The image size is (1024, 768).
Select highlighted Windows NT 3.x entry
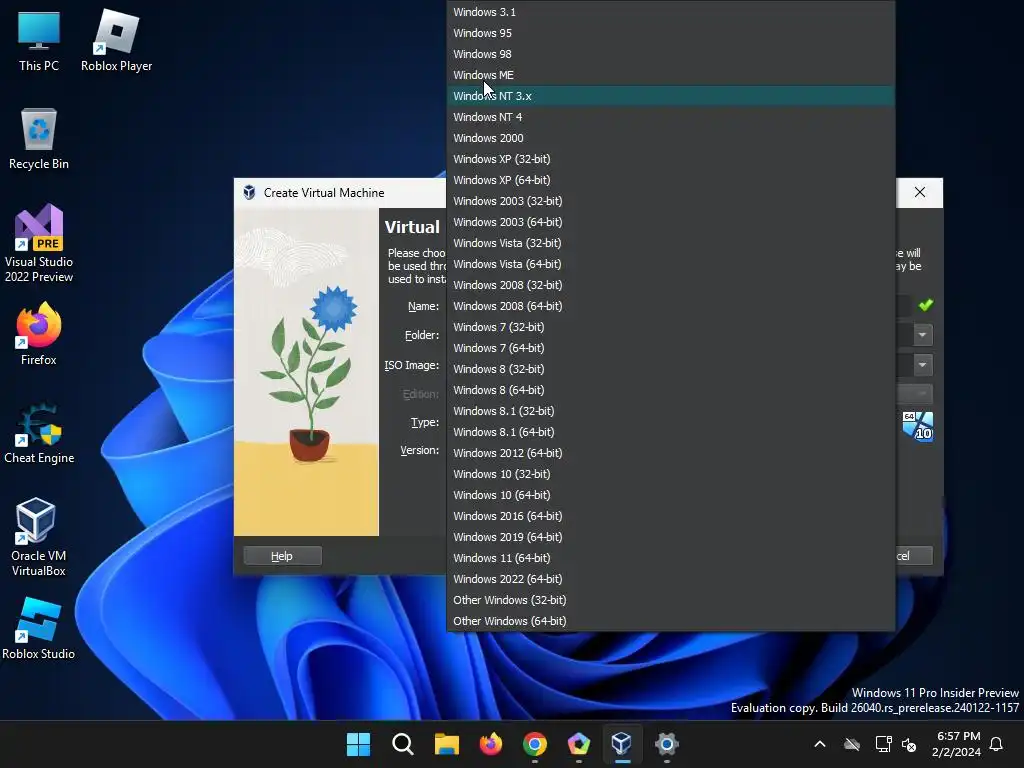coord(671,96)
